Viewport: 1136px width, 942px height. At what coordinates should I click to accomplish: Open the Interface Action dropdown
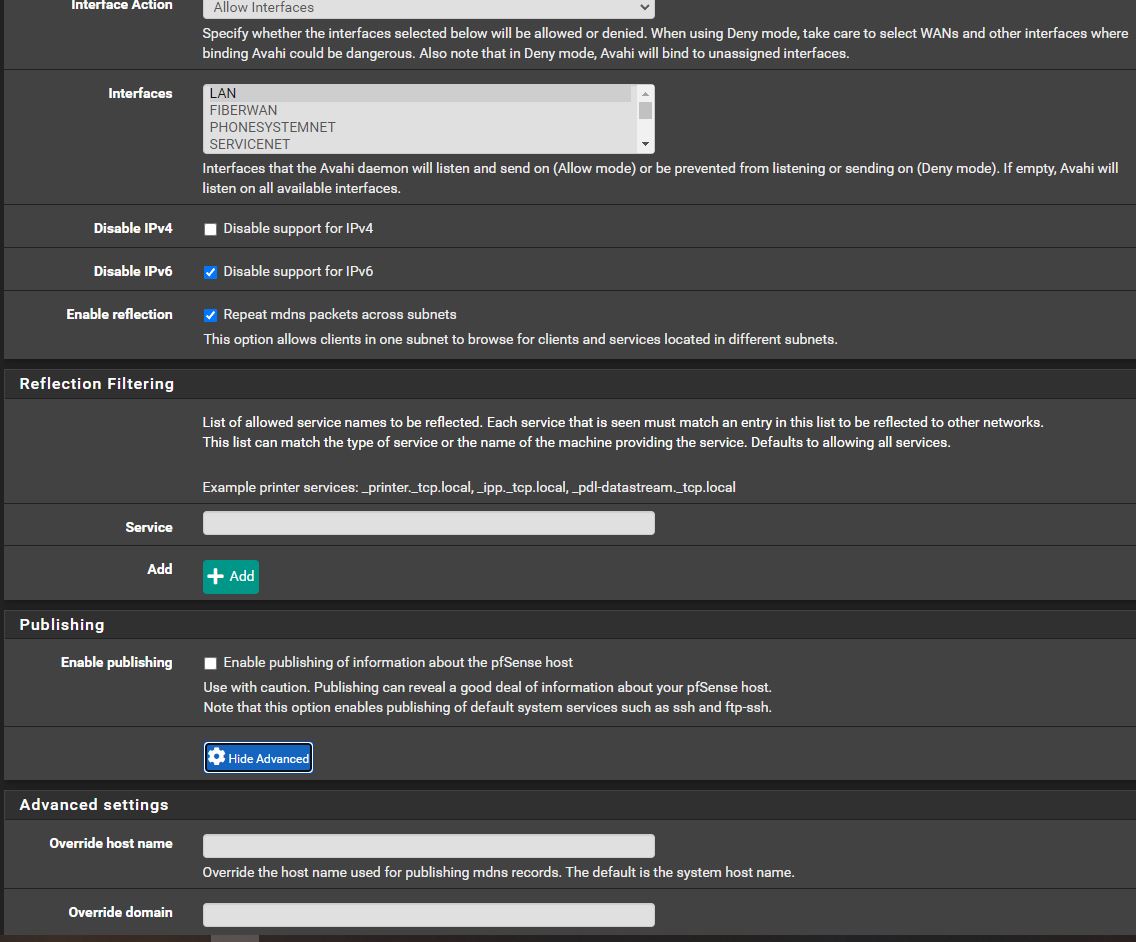click(428, 8)
